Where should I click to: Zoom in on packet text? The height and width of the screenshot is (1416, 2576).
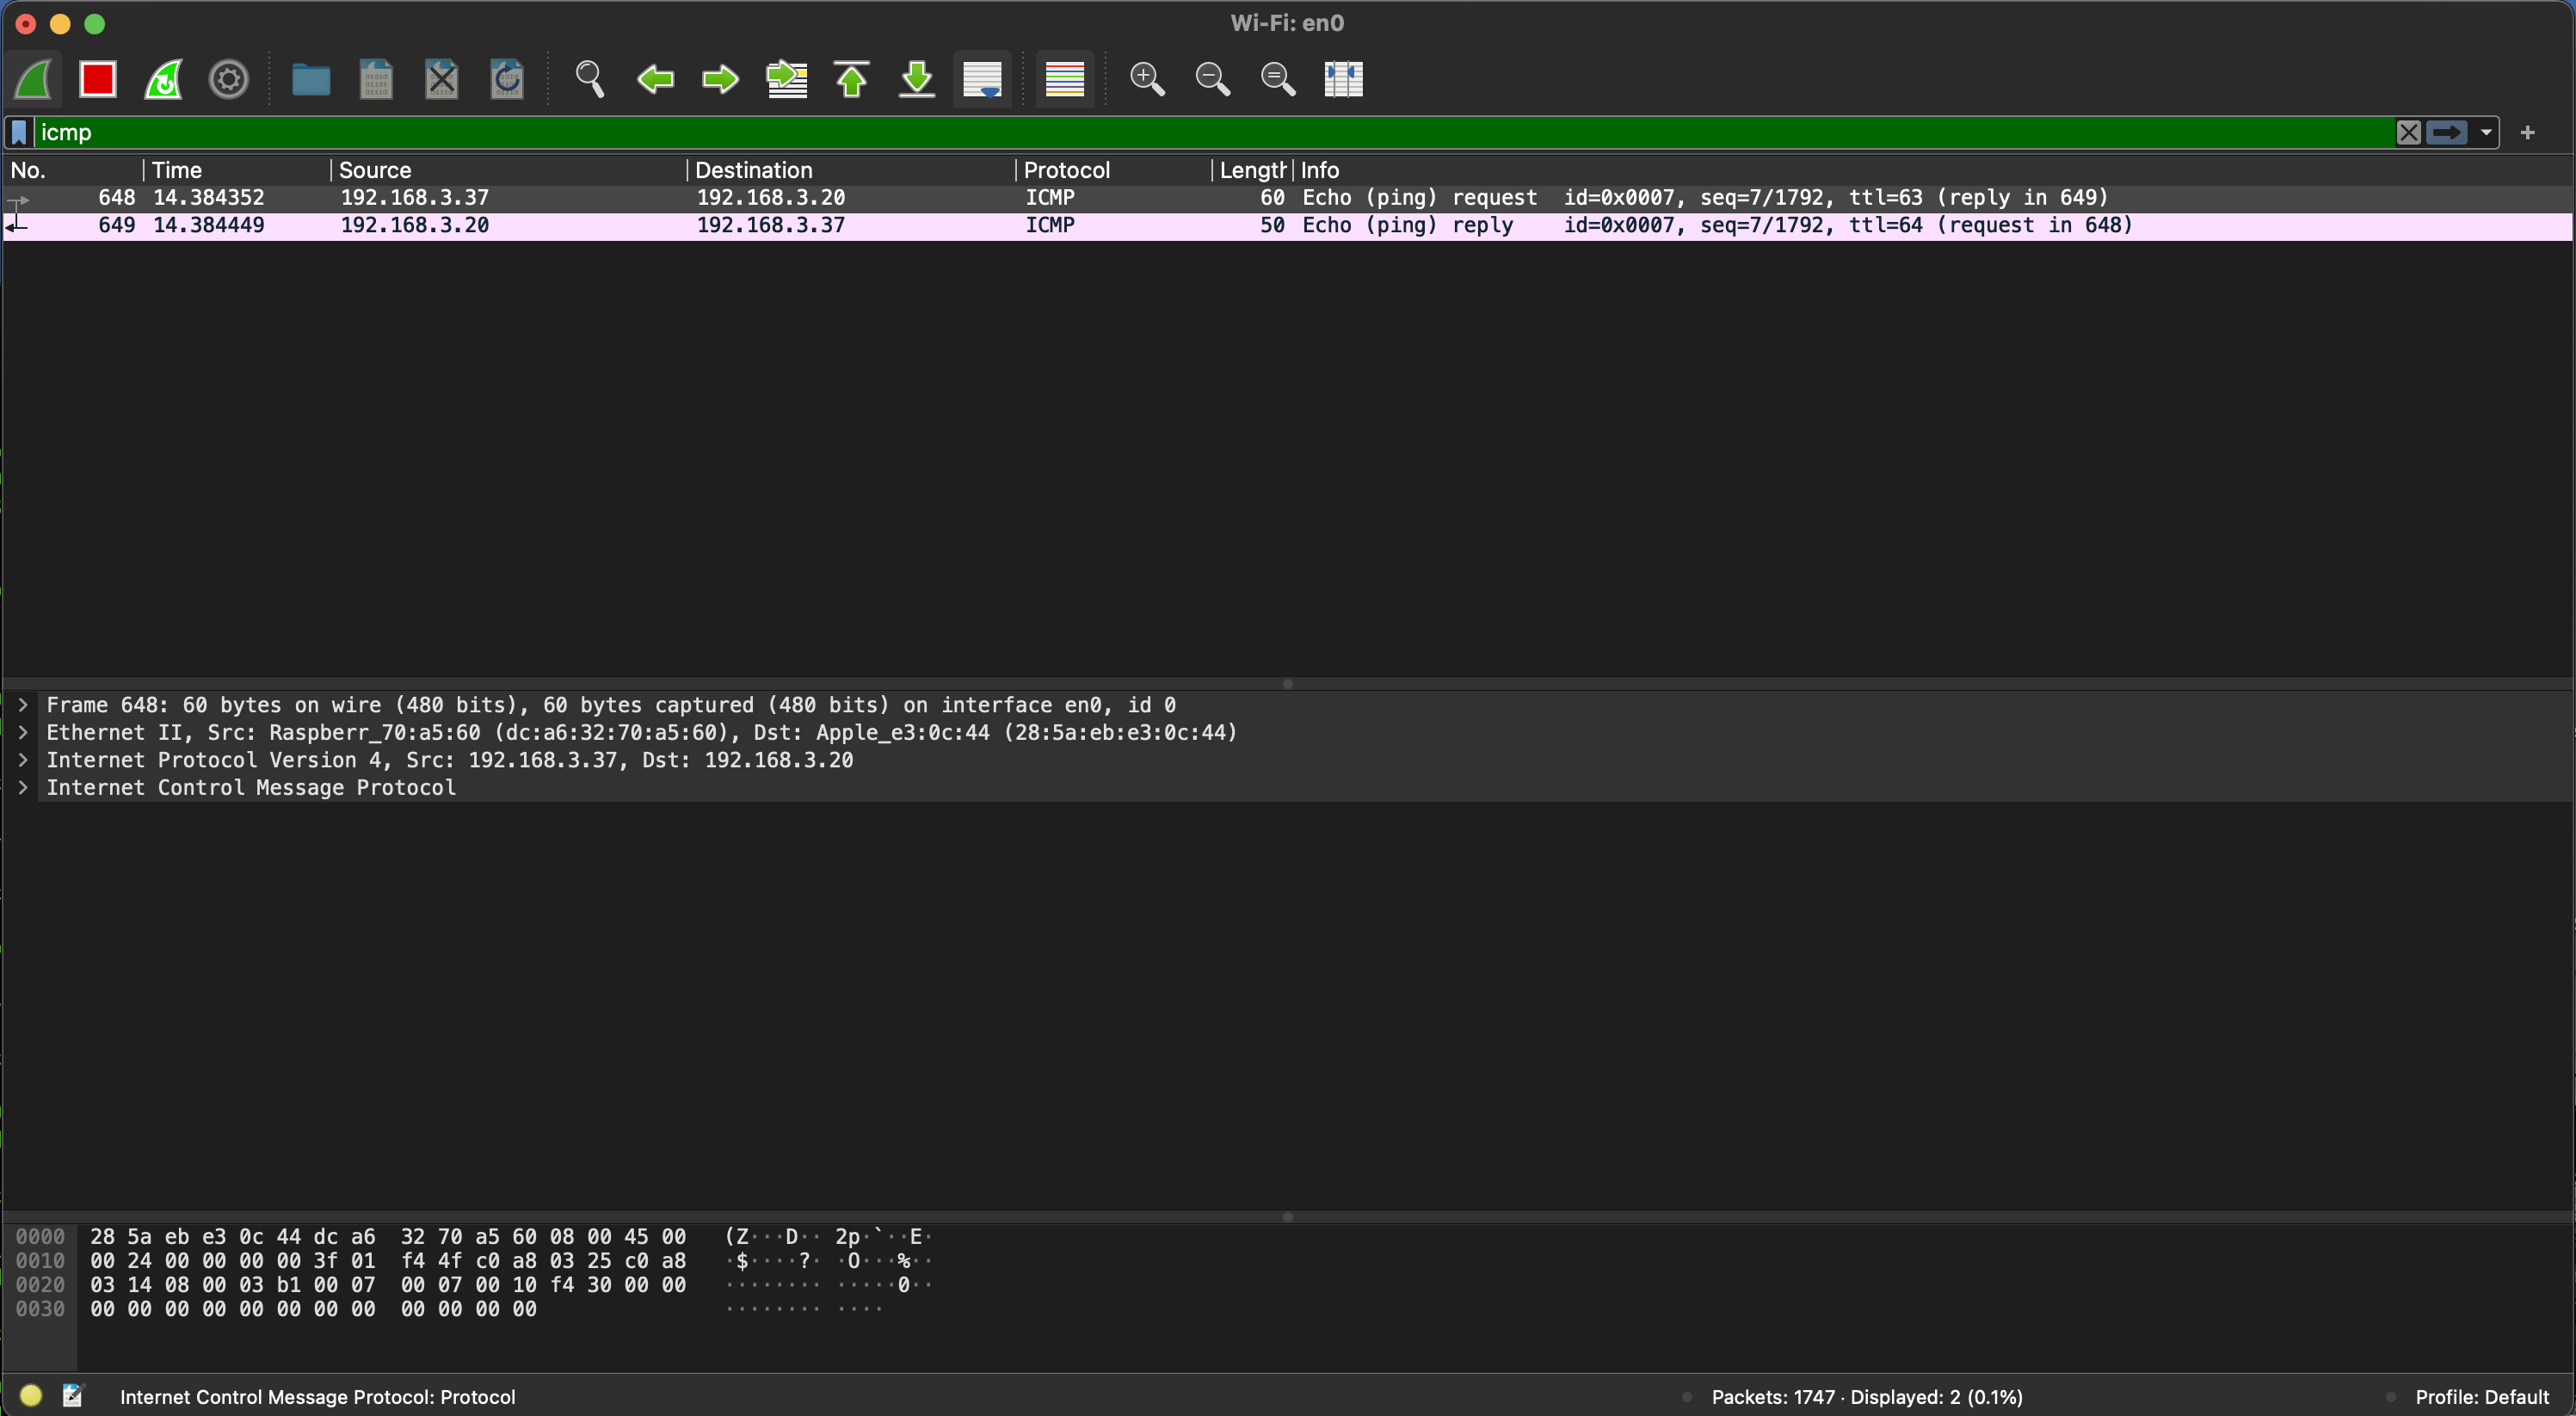1147,79
